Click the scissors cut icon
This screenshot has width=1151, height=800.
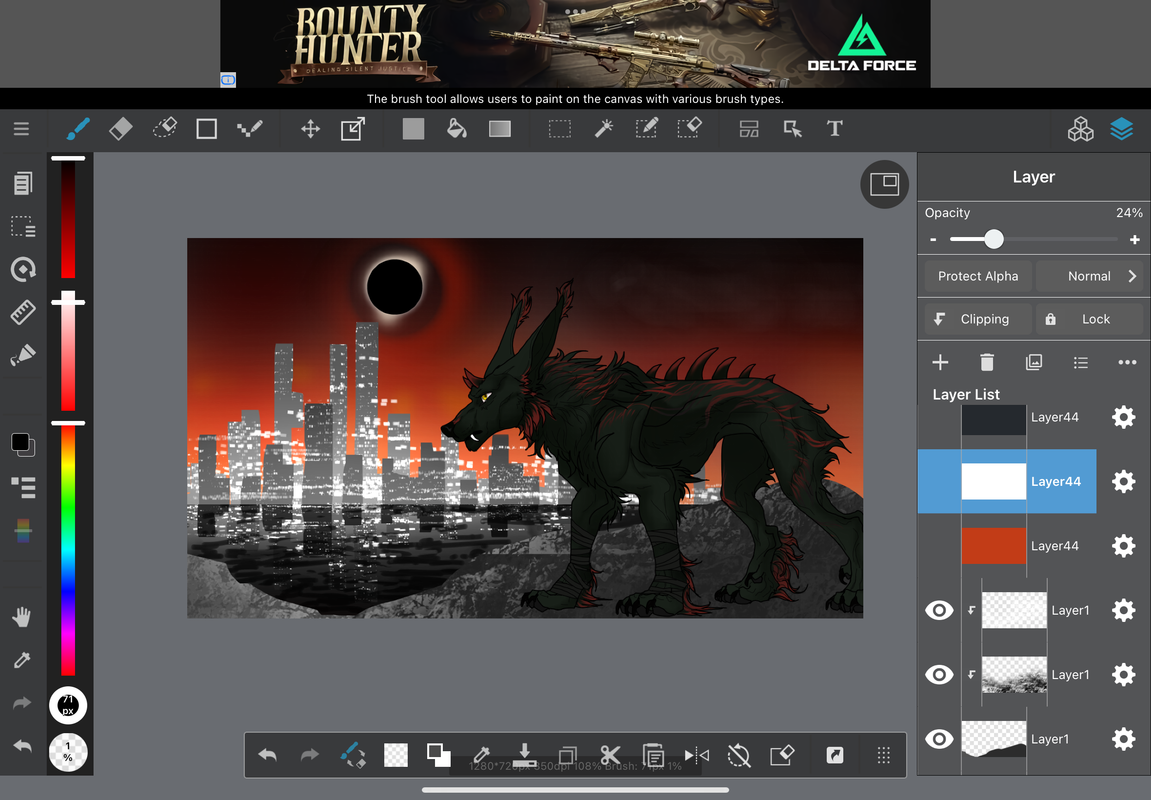tap(610, 755)
